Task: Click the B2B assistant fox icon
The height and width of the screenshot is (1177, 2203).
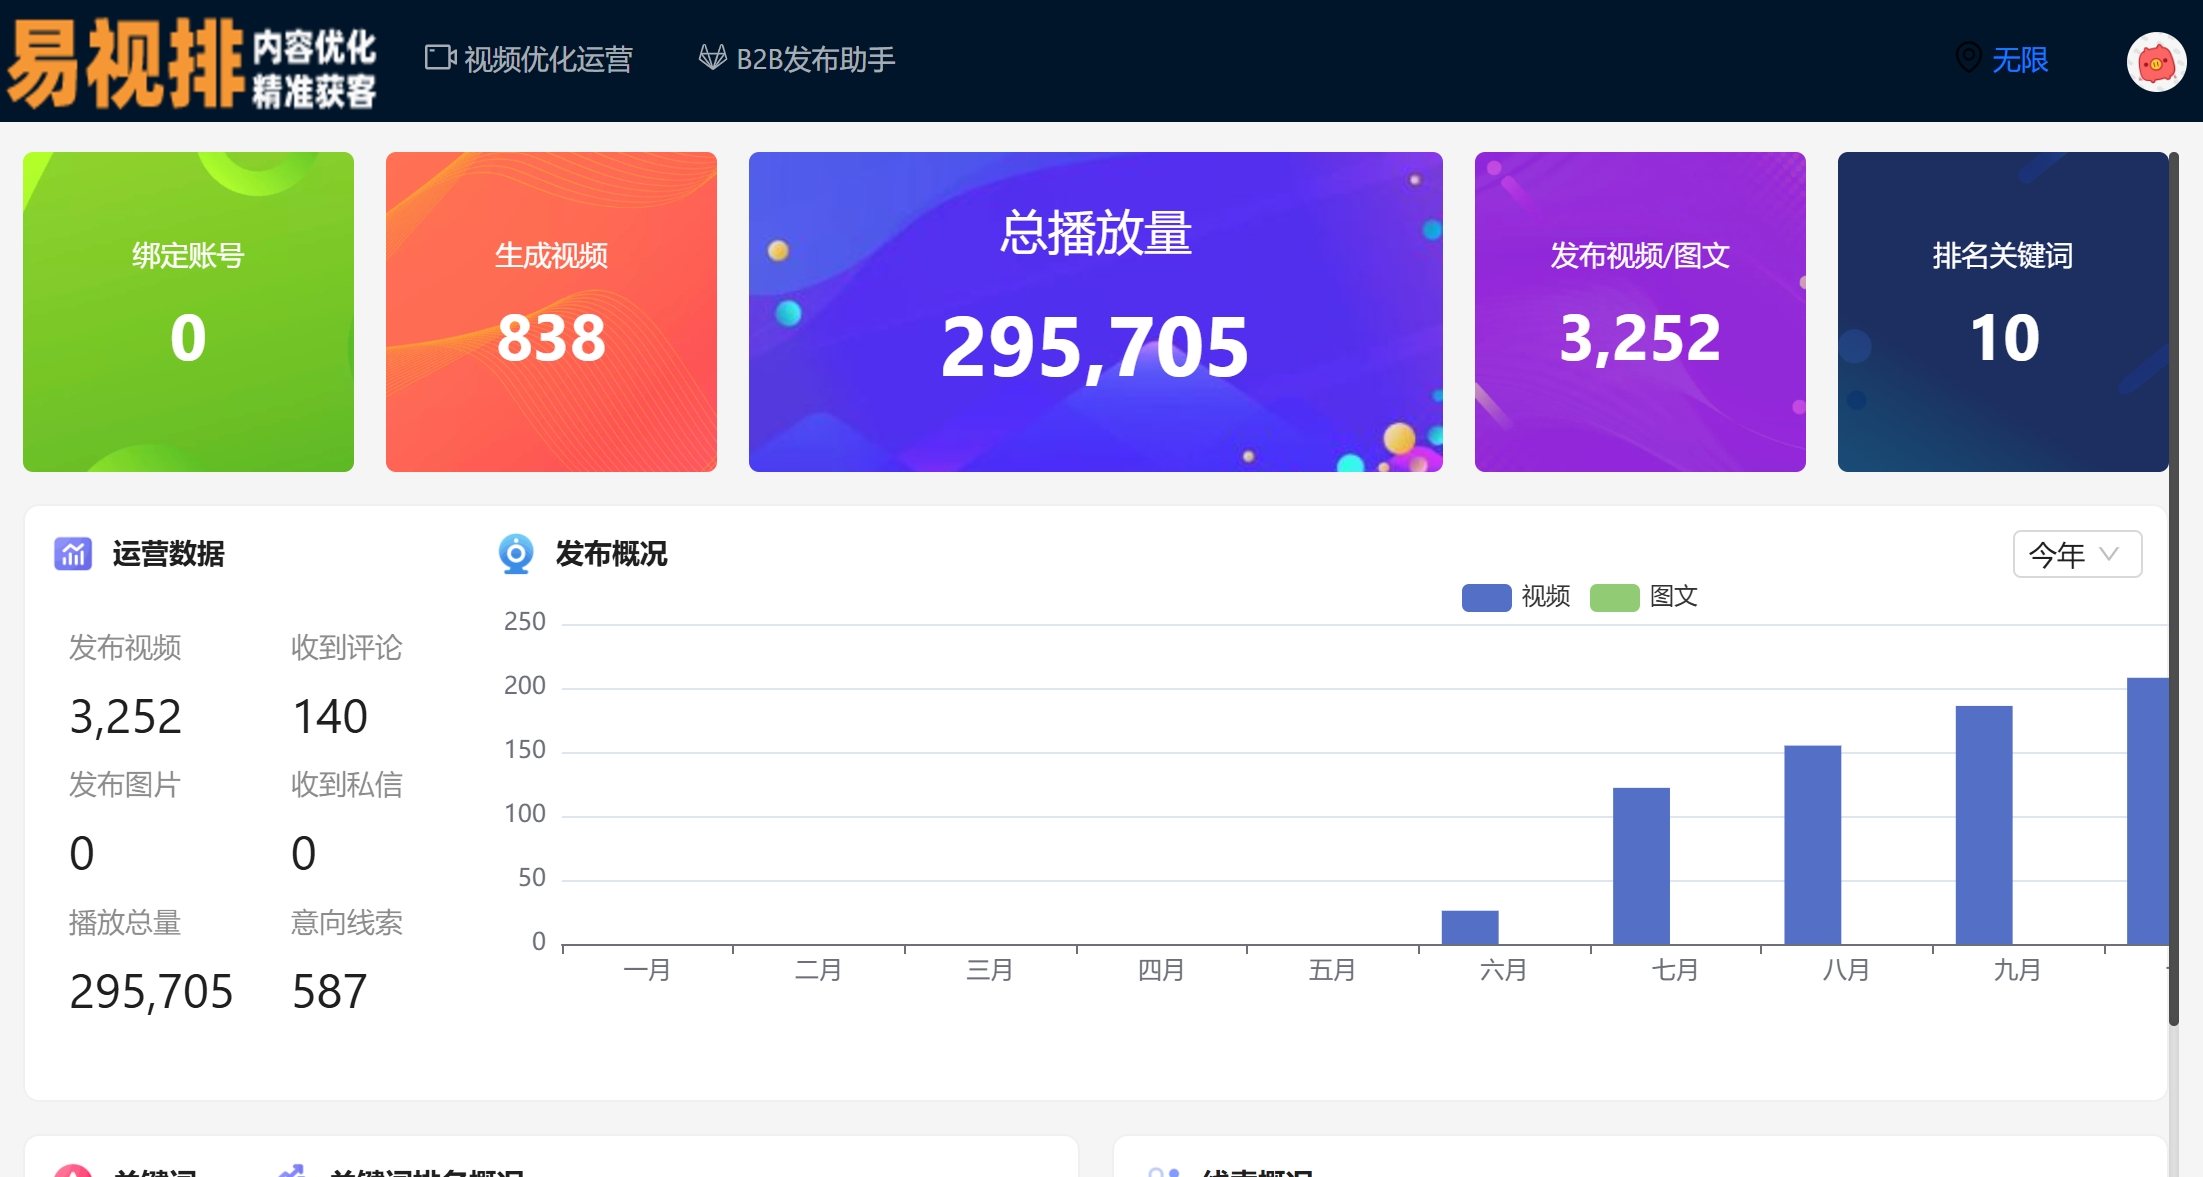Action: coord(712,58)
